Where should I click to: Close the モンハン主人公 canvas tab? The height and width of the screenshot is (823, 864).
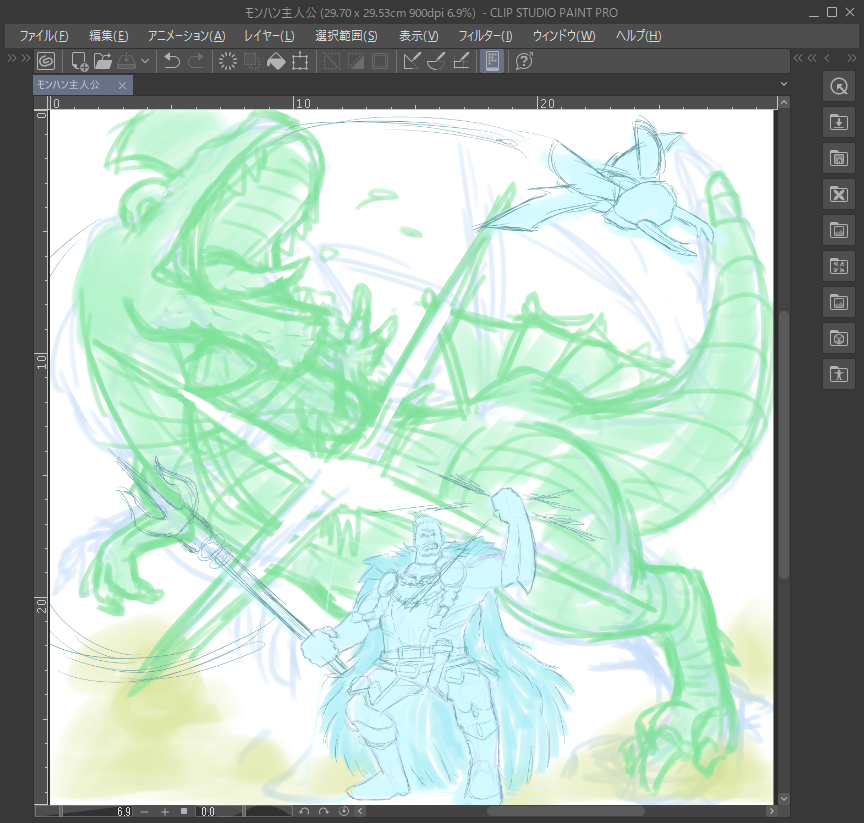(x=122, y=85)
